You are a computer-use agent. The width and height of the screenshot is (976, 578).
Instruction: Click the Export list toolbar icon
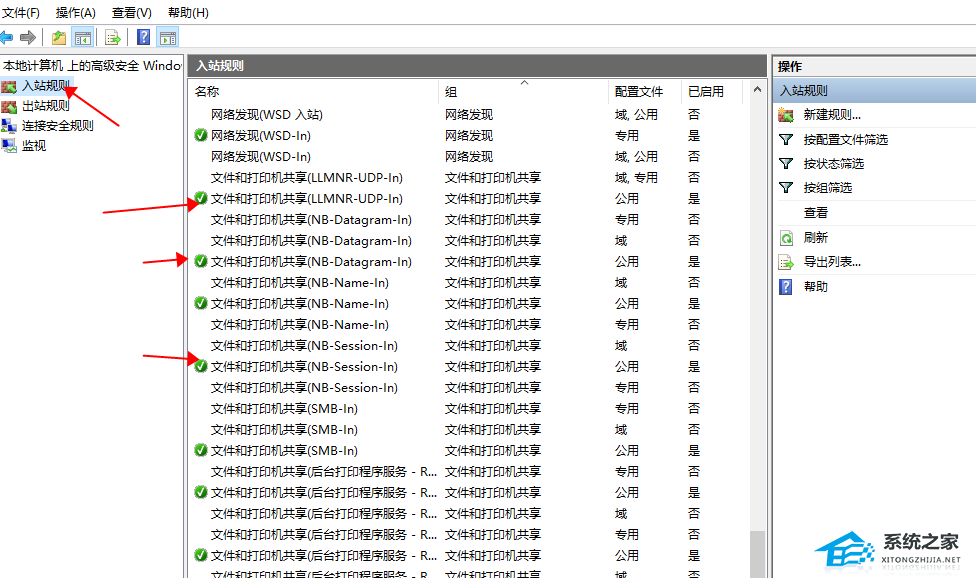(113, 38)
